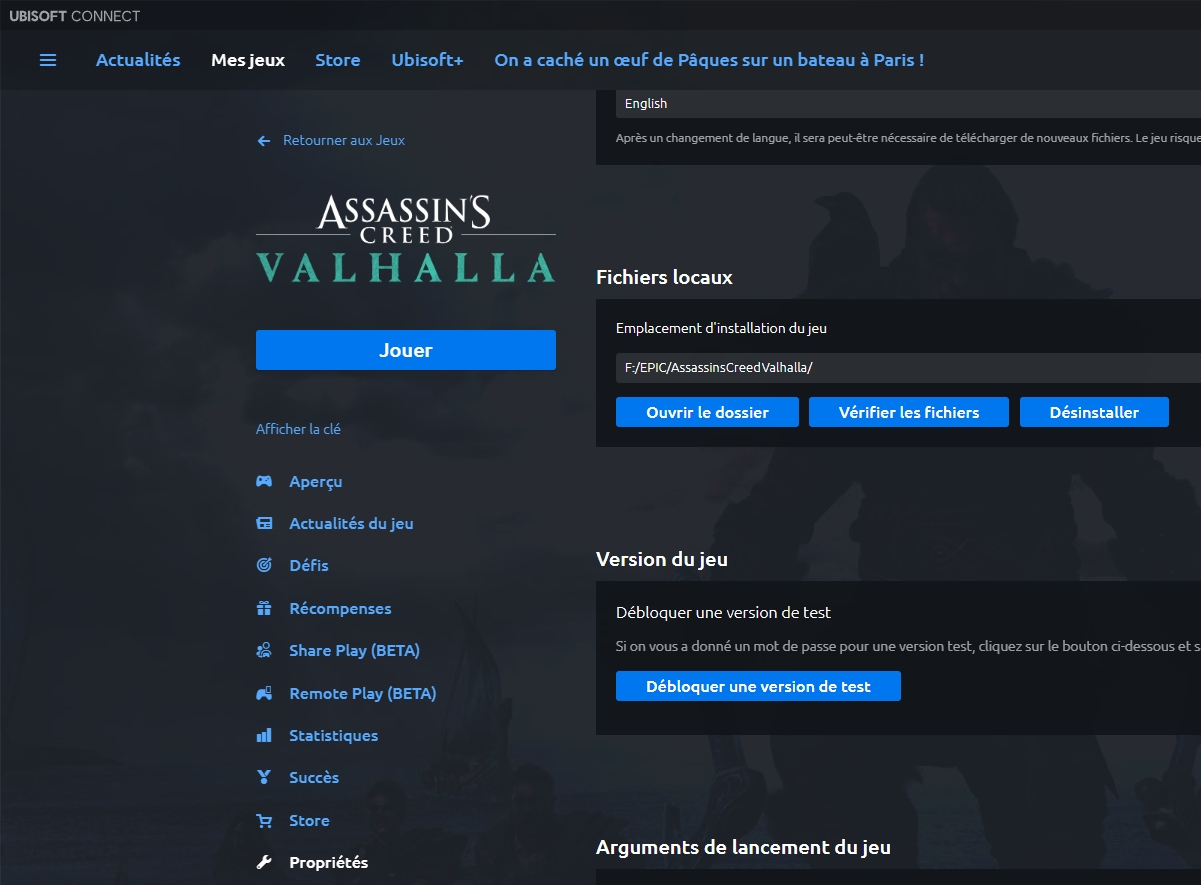Click the Remote Play controller icon
1201x885 pixels.
click(x=264, y=693)
